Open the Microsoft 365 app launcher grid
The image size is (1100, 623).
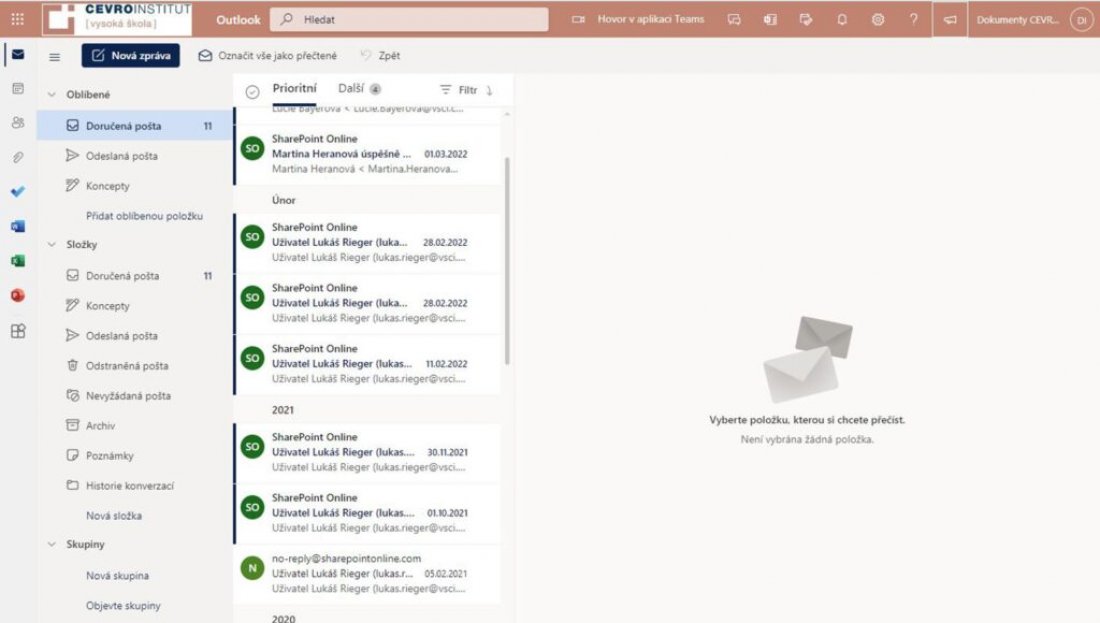(x=18, y=19)
